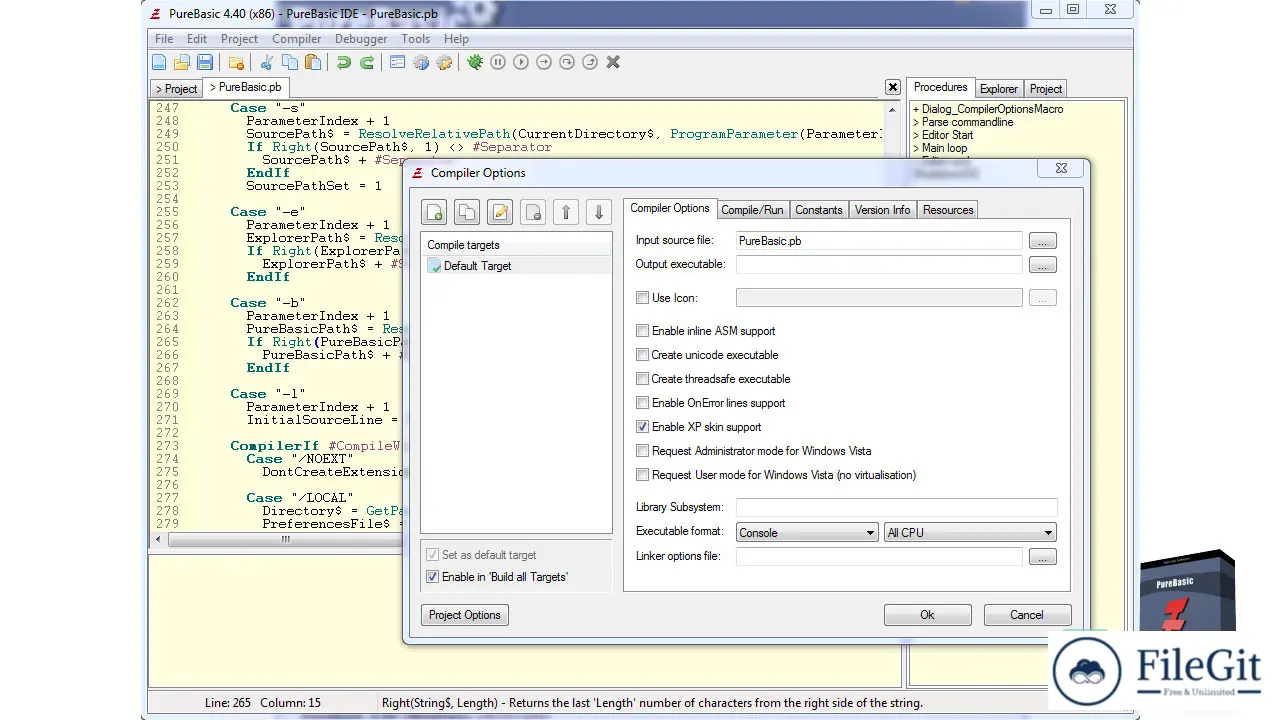Click the debugger Step Over icon

(x=567, y=62)
